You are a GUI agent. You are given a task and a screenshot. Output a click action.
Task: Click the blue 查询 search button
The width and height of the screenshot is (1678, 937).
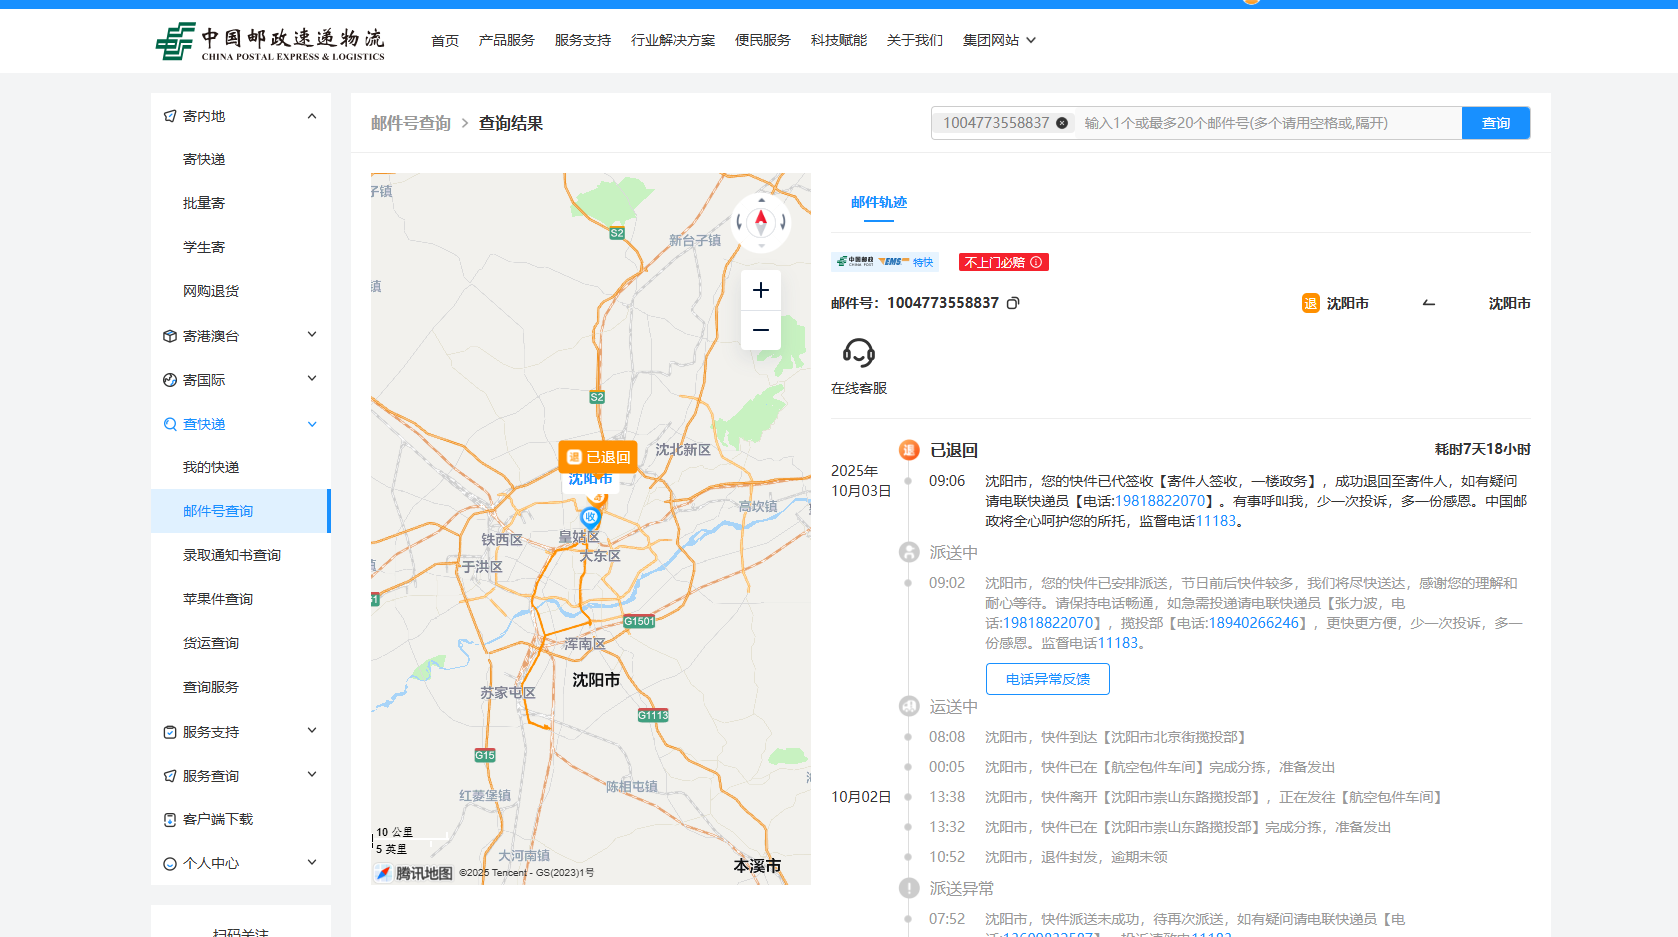point(1495,123)
